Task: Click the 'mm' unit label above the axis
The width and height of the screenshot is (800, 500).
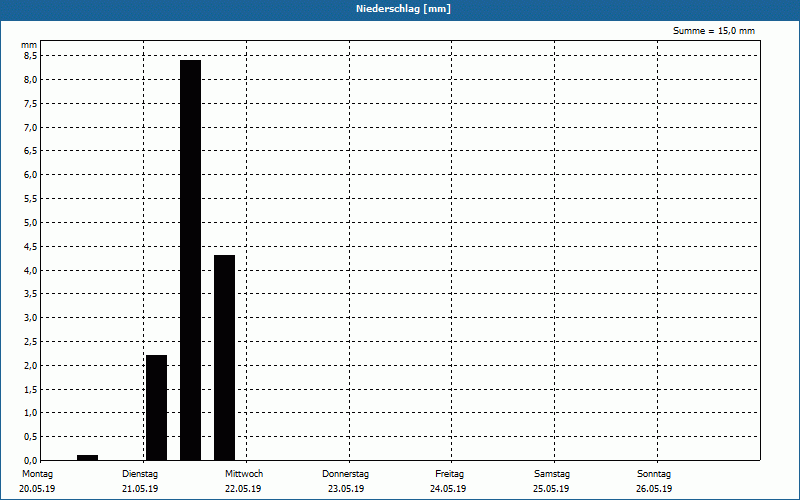Action: click(29, 45)
